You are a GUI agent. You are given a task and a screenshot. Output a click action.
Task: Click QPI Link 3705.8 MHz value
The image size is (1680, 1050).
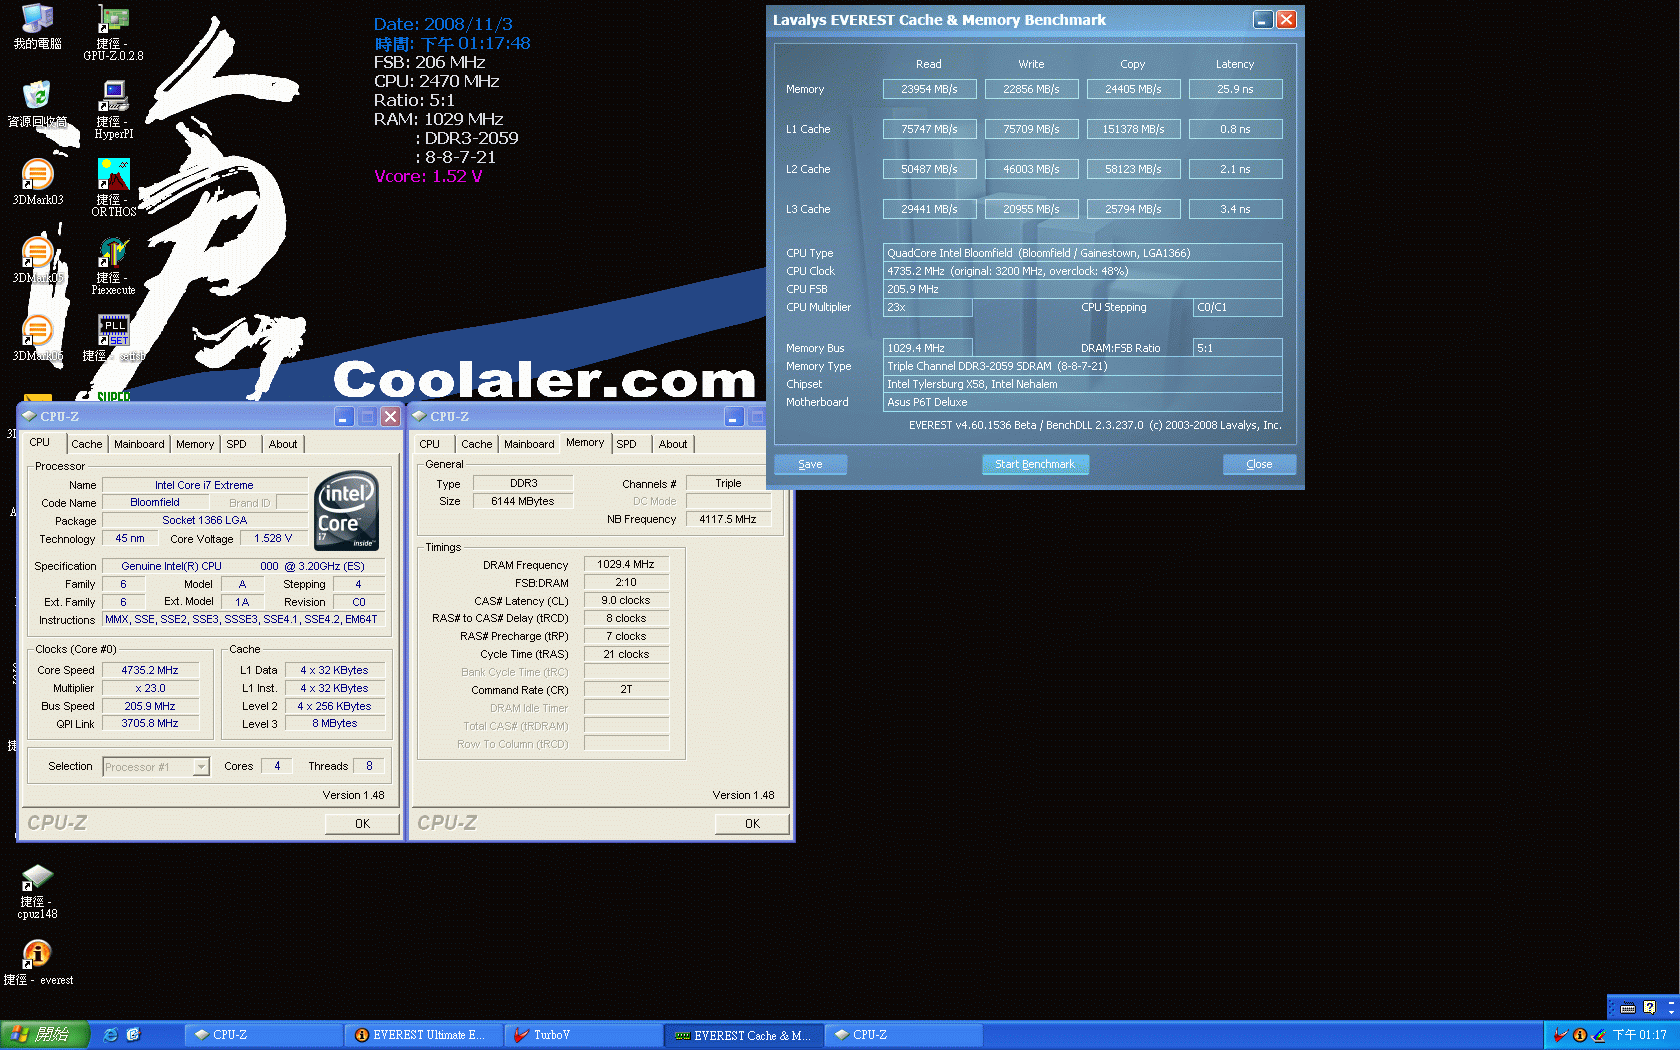point(150,723)
